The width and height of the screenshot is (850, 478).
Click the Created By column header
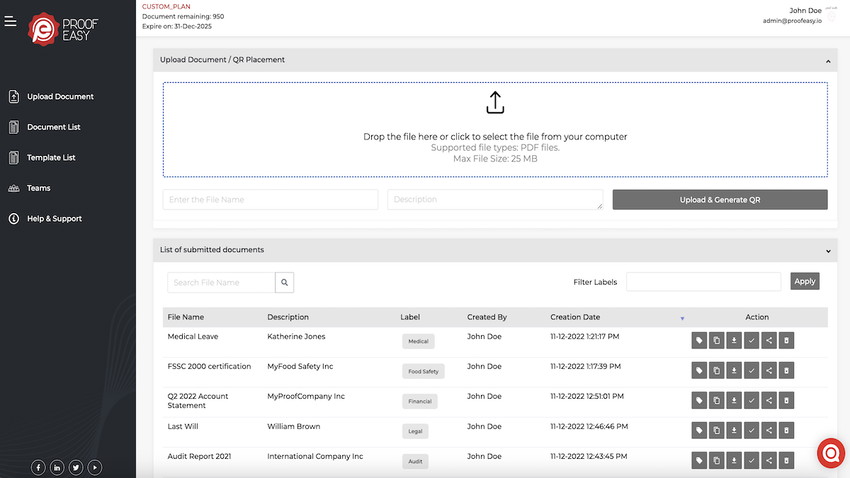pos(487,317)
